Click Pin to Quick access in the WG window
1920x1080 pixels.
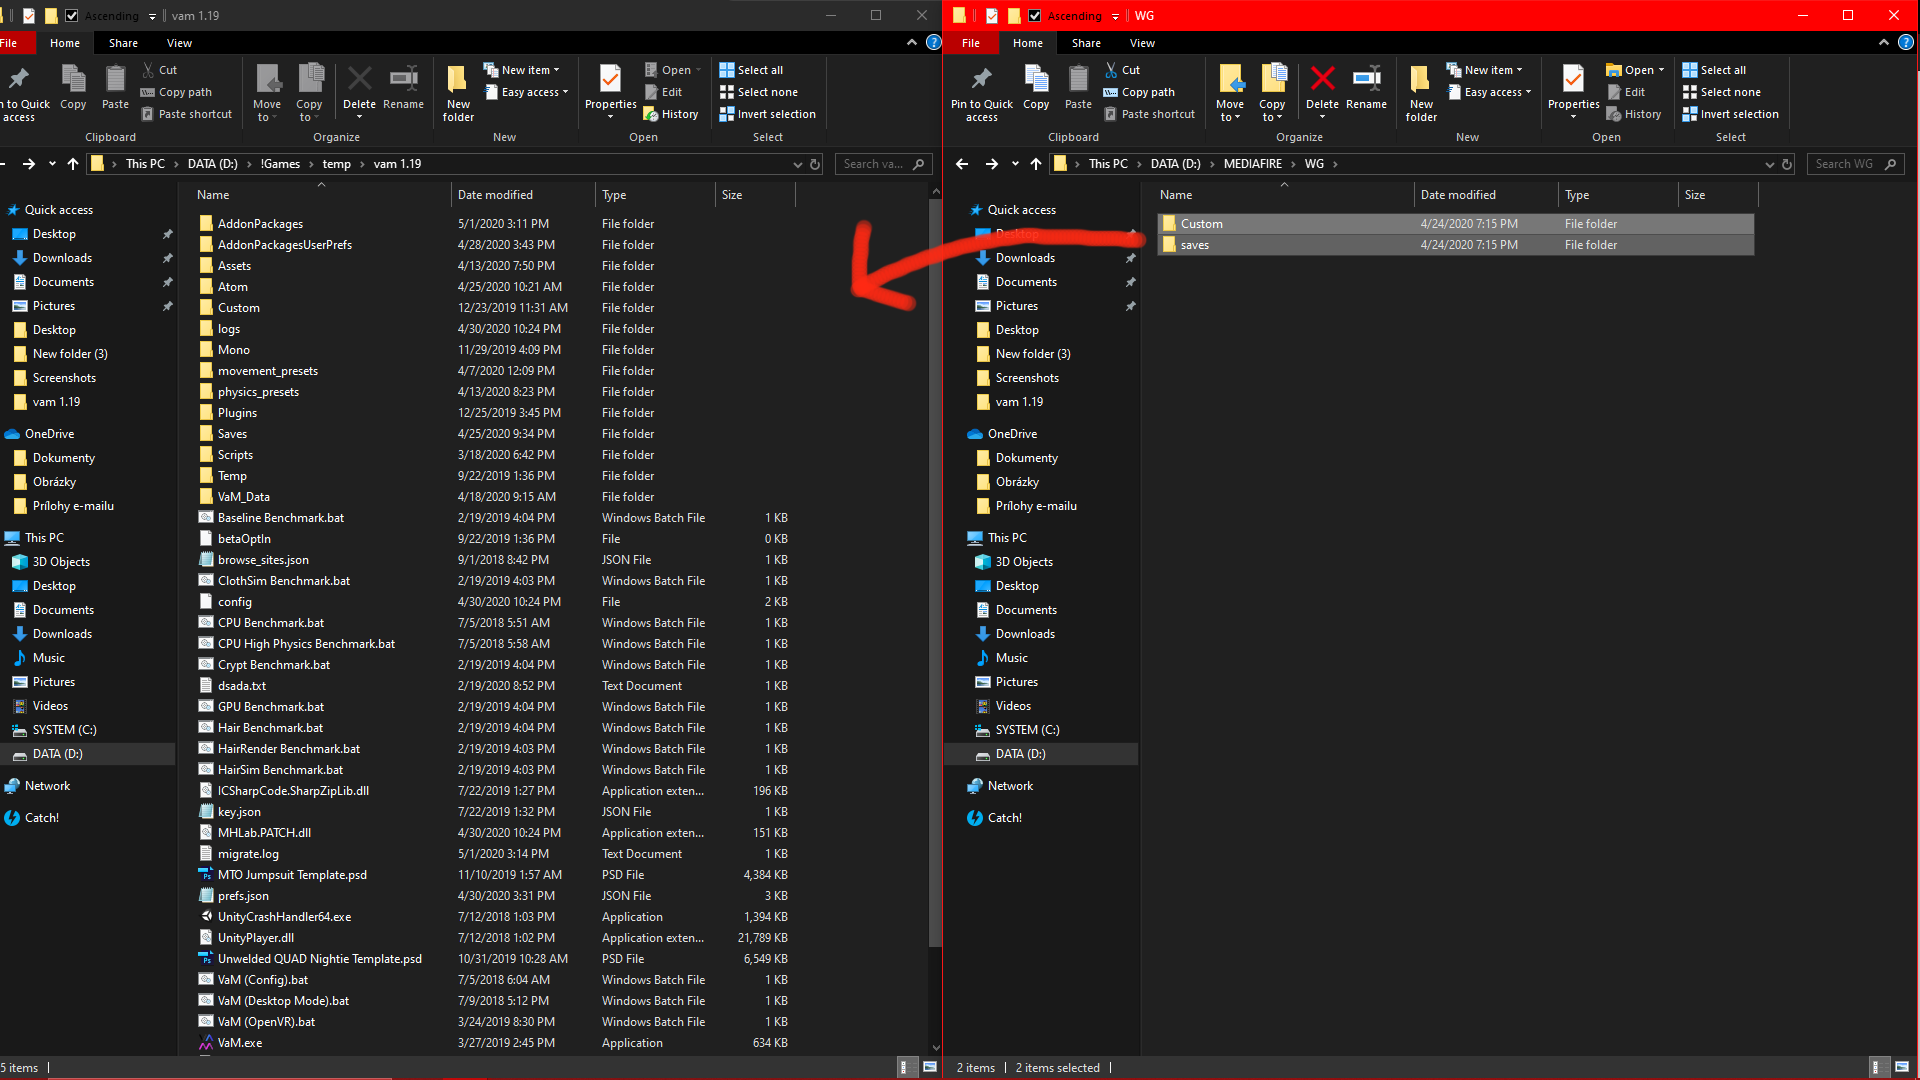[x=982, y=93]
